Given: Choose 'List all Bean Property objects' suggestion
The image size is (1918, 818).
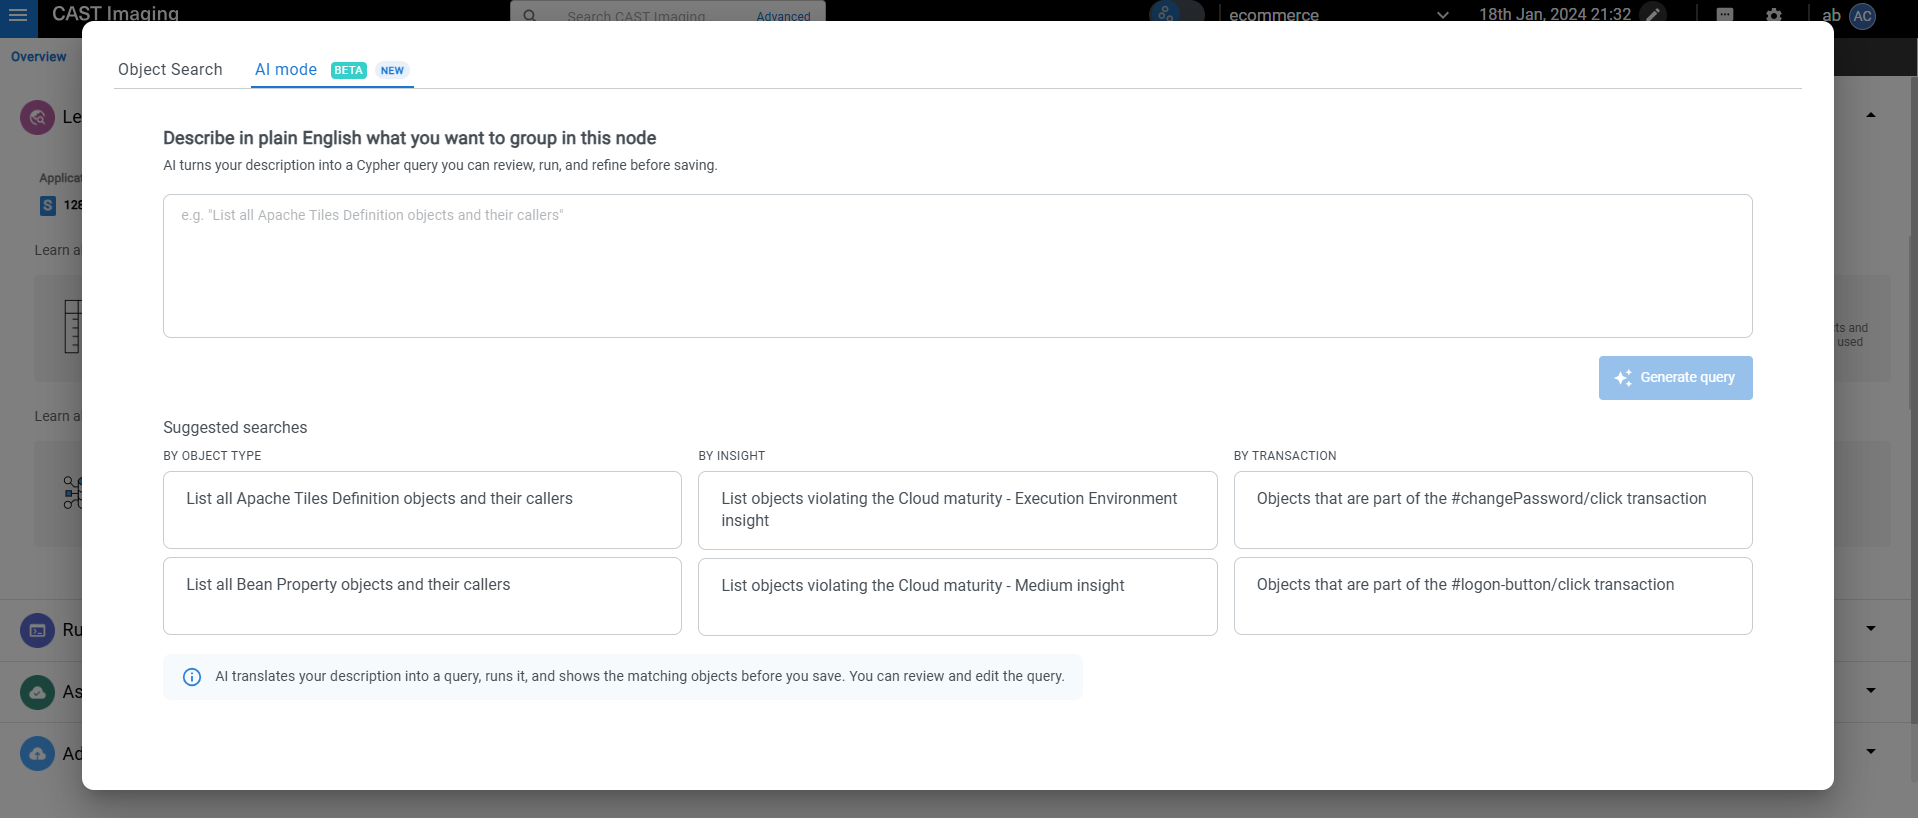Looking at the screenshot, I should pyautogui.click(x=422, y=596).
